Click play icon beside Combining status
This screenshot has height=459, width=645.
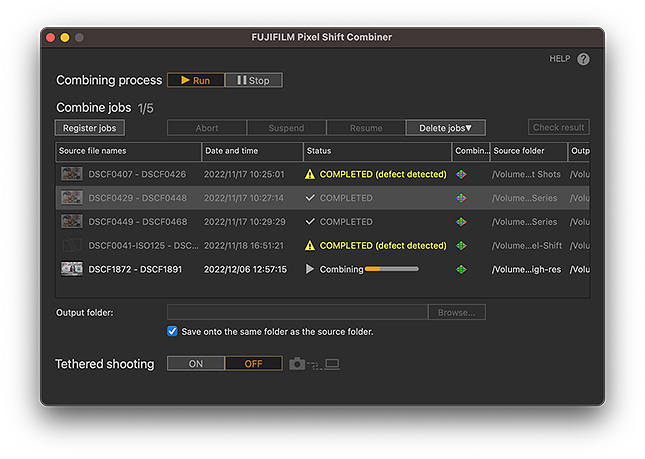pos(310,269)
